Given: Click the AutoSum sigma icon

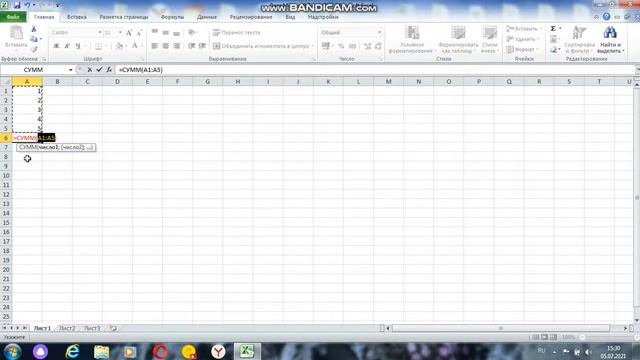Looking at the screenshot, I should coord(553,29).
